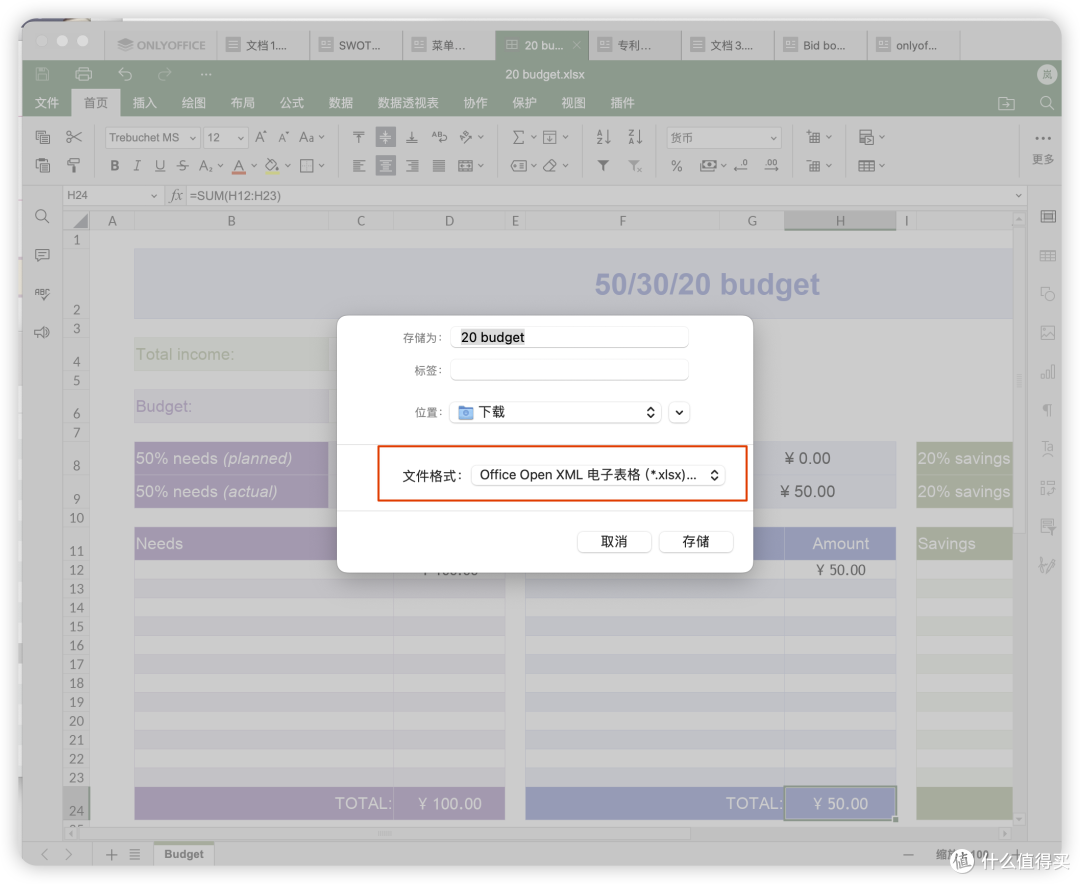Click the Copy style paintbrush icon
The image size is (1080, 884).
click(x=74, y=165)
